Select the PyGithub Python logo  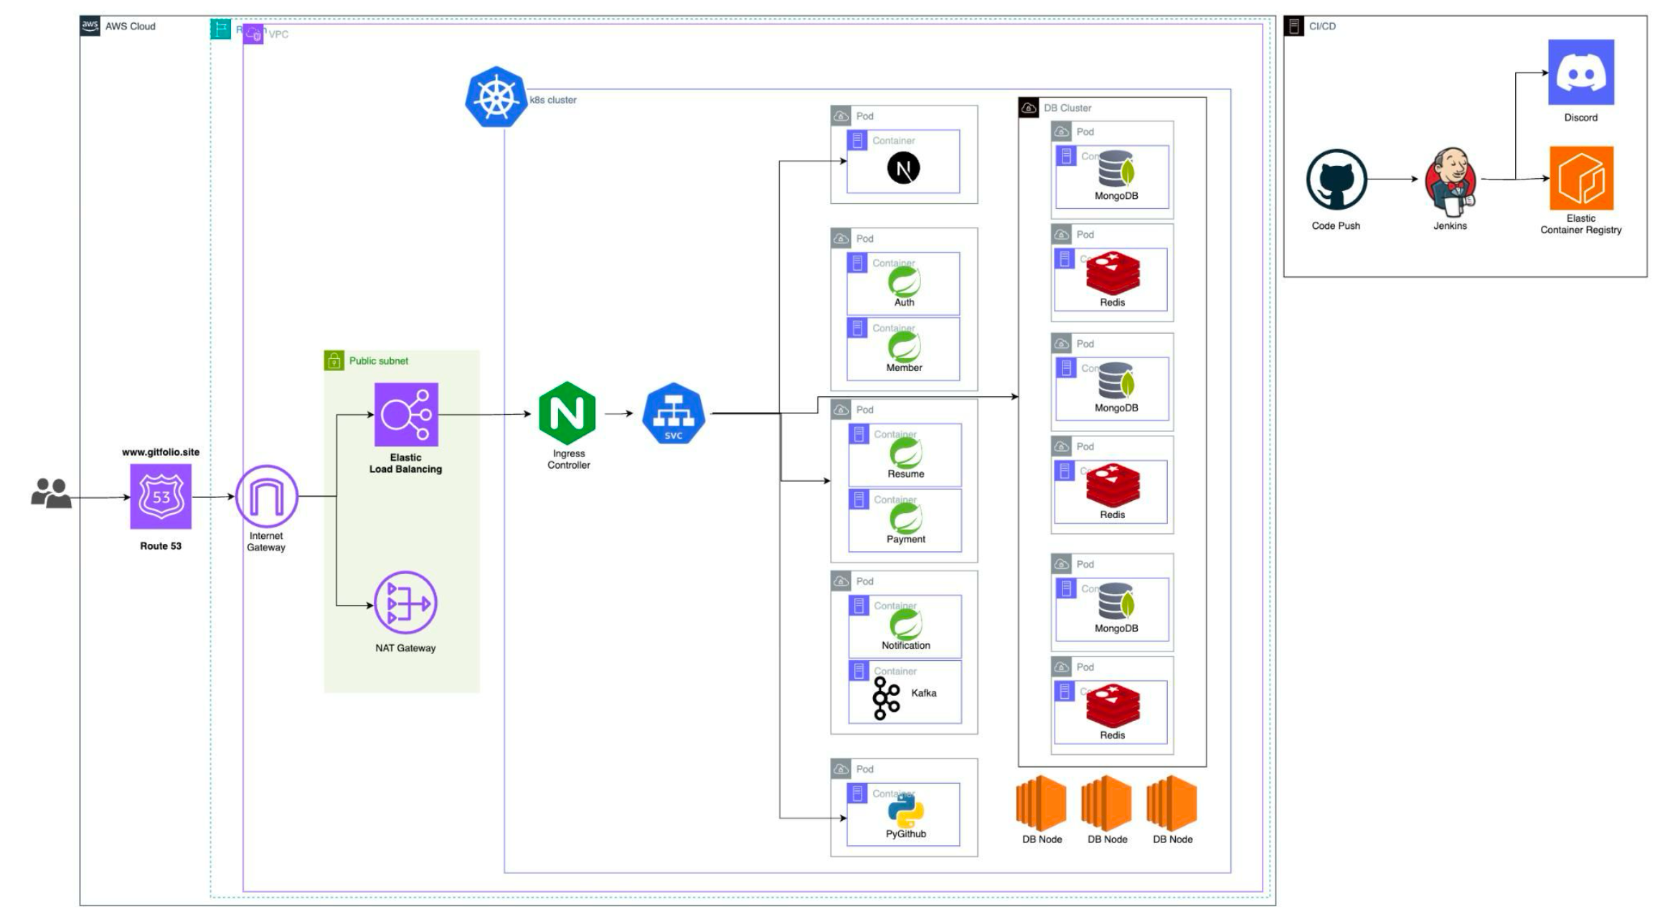point(905,809)
